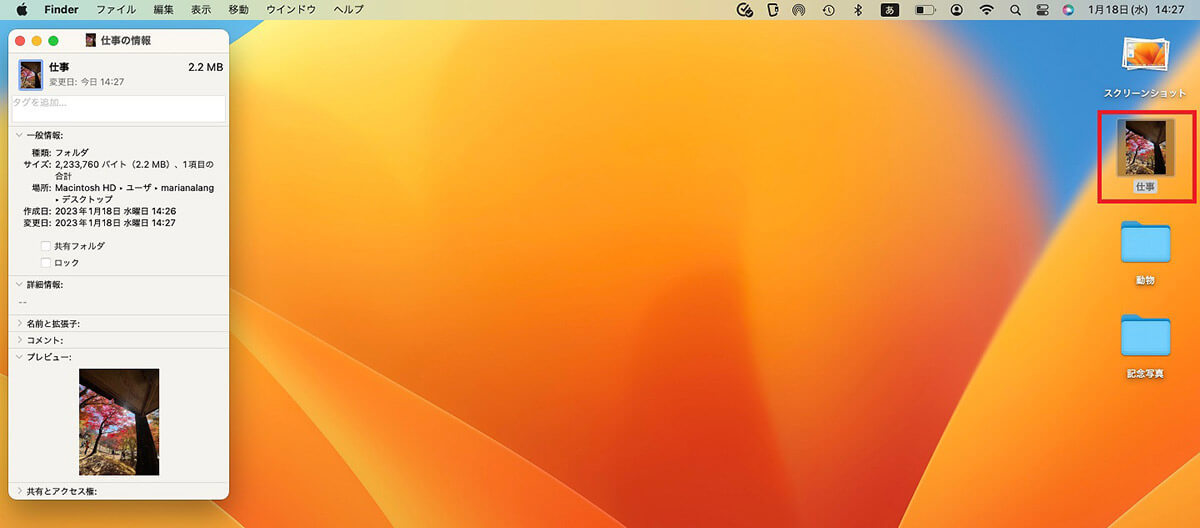This screenshot has width=1200, height=528.
Task: Open the 表示 menu
Action: click(201, 9)
